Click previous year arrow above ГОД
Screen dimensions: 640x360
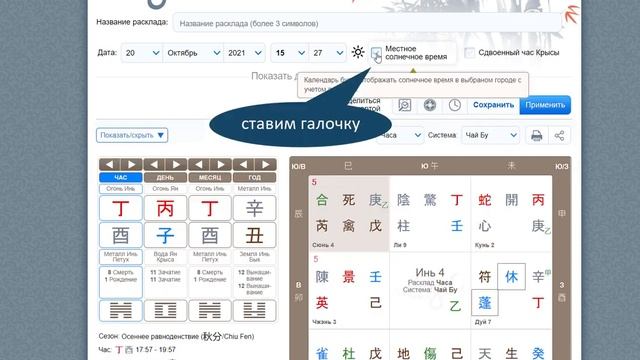click(x=244, y=164)
